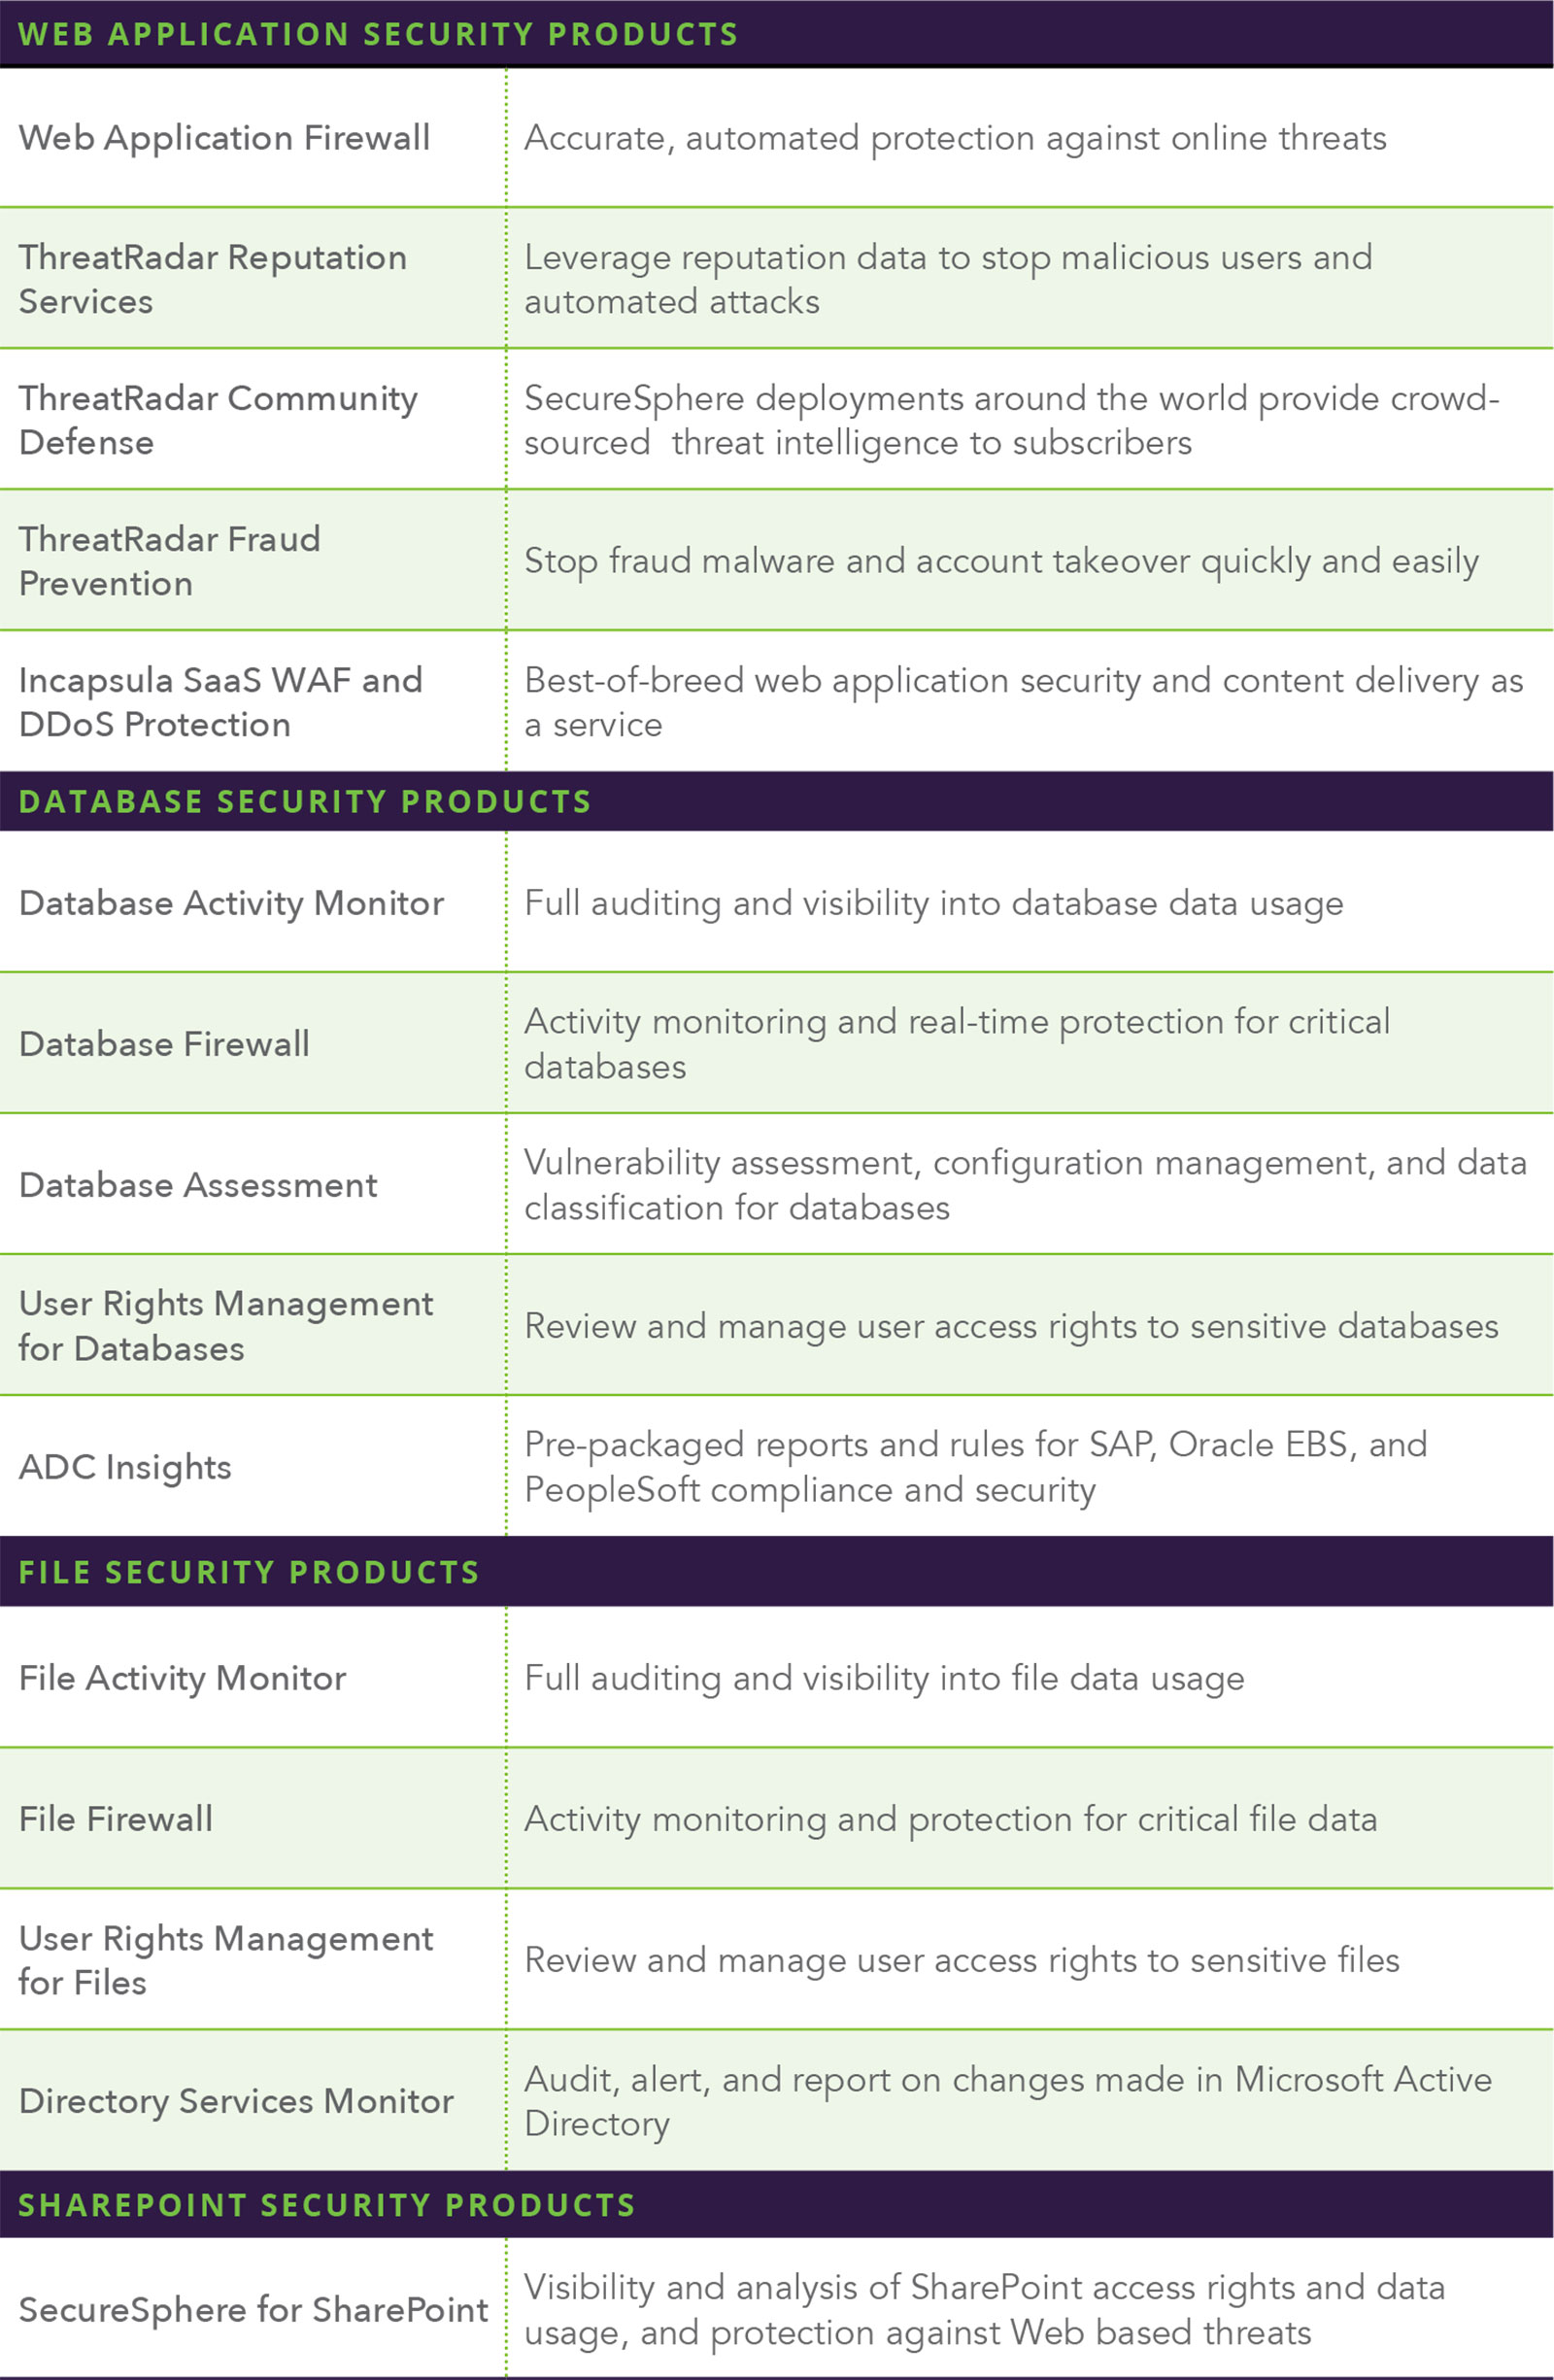Select SecureSphere for SharePoint product name

coord(254,2310)
